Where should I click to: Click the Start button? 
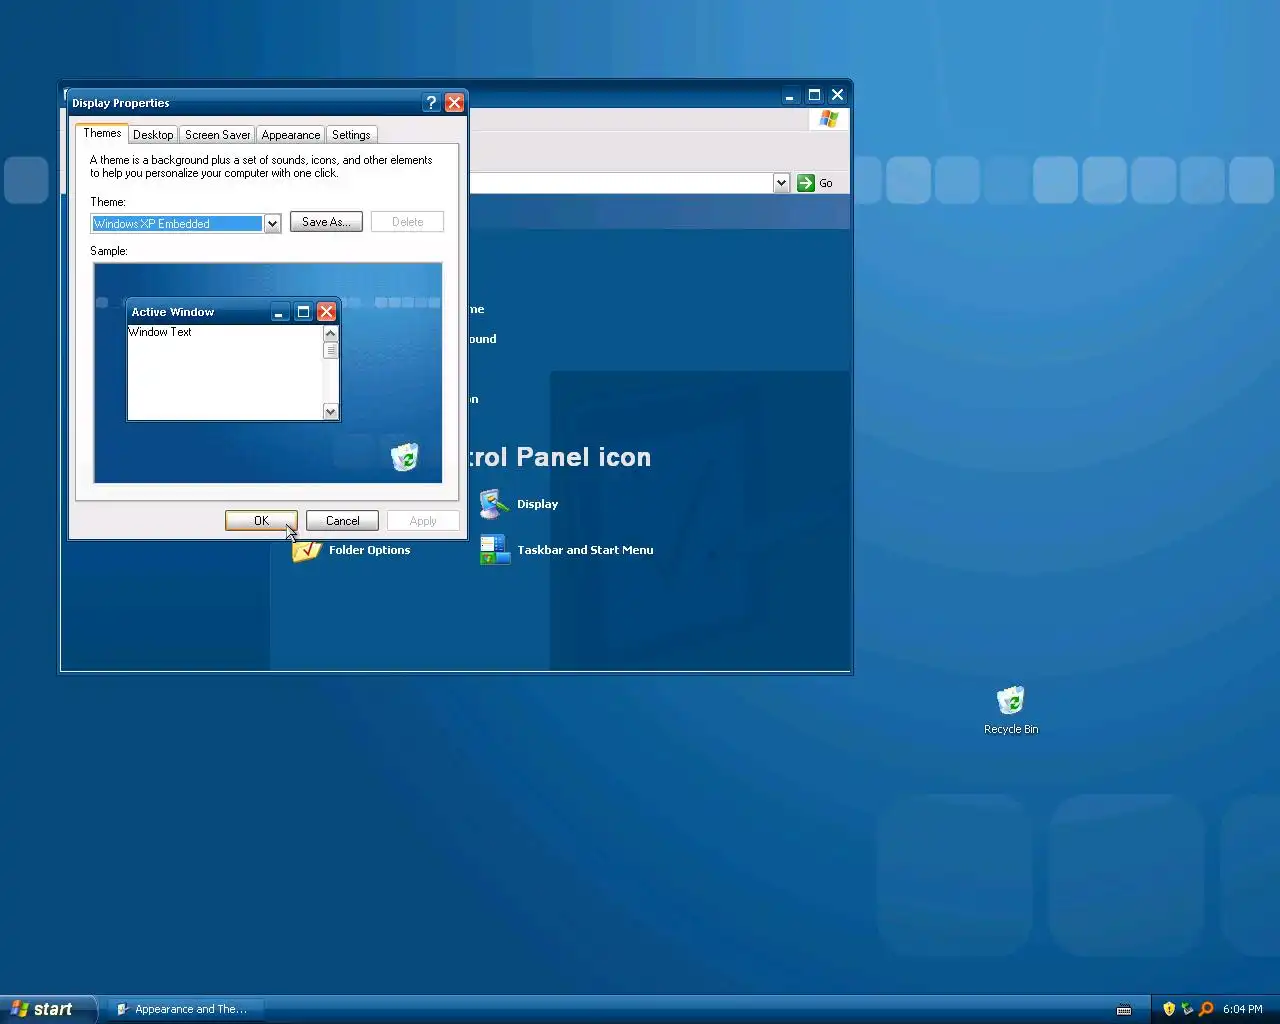(x=46, y=1009)
